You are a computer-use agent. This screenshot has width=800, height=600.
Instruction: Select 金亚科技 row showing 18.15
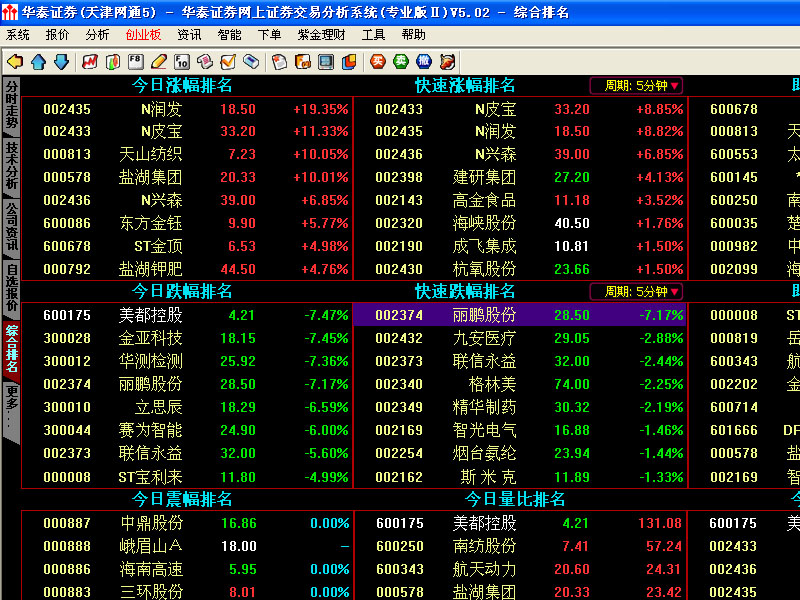[187, 338]
